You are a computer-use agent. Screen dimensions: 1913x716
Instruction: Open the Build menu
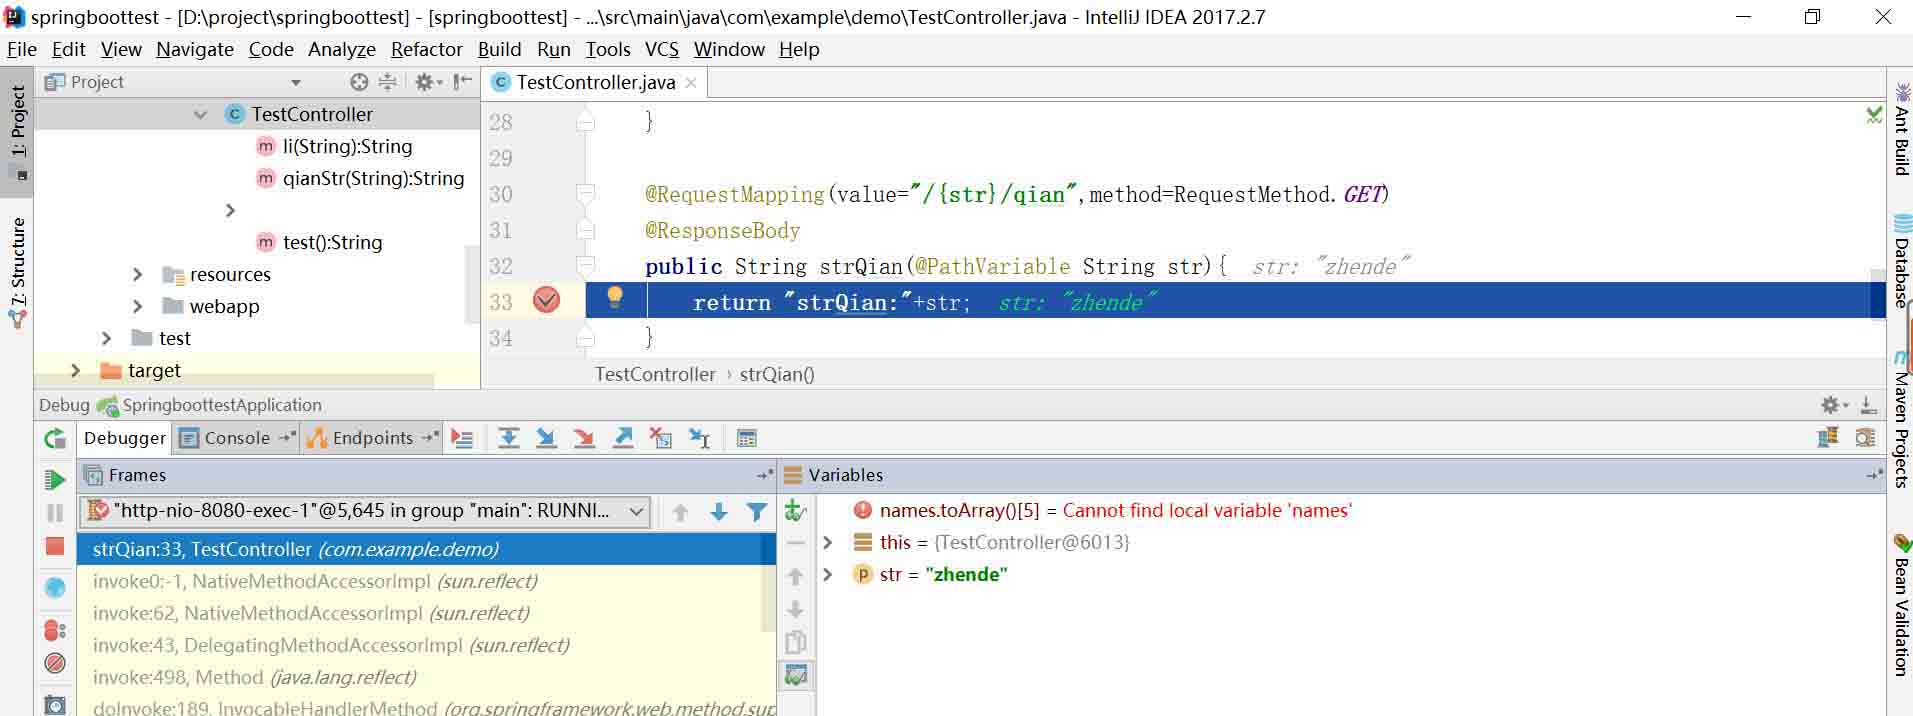[x=499, y=49]
